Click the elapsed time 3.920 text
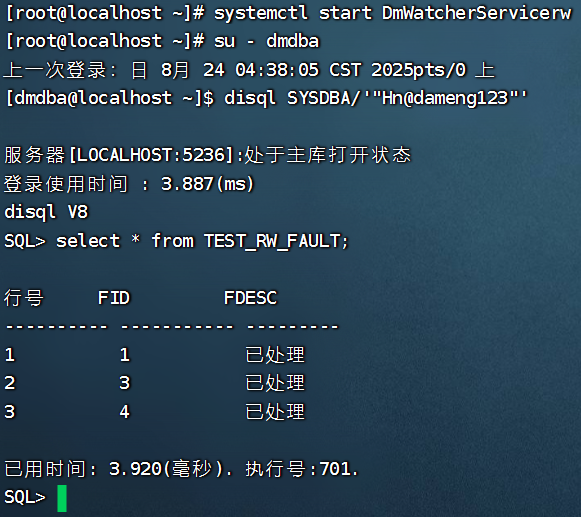The width and height of the screenshot is (581, 517). [135, 469]
